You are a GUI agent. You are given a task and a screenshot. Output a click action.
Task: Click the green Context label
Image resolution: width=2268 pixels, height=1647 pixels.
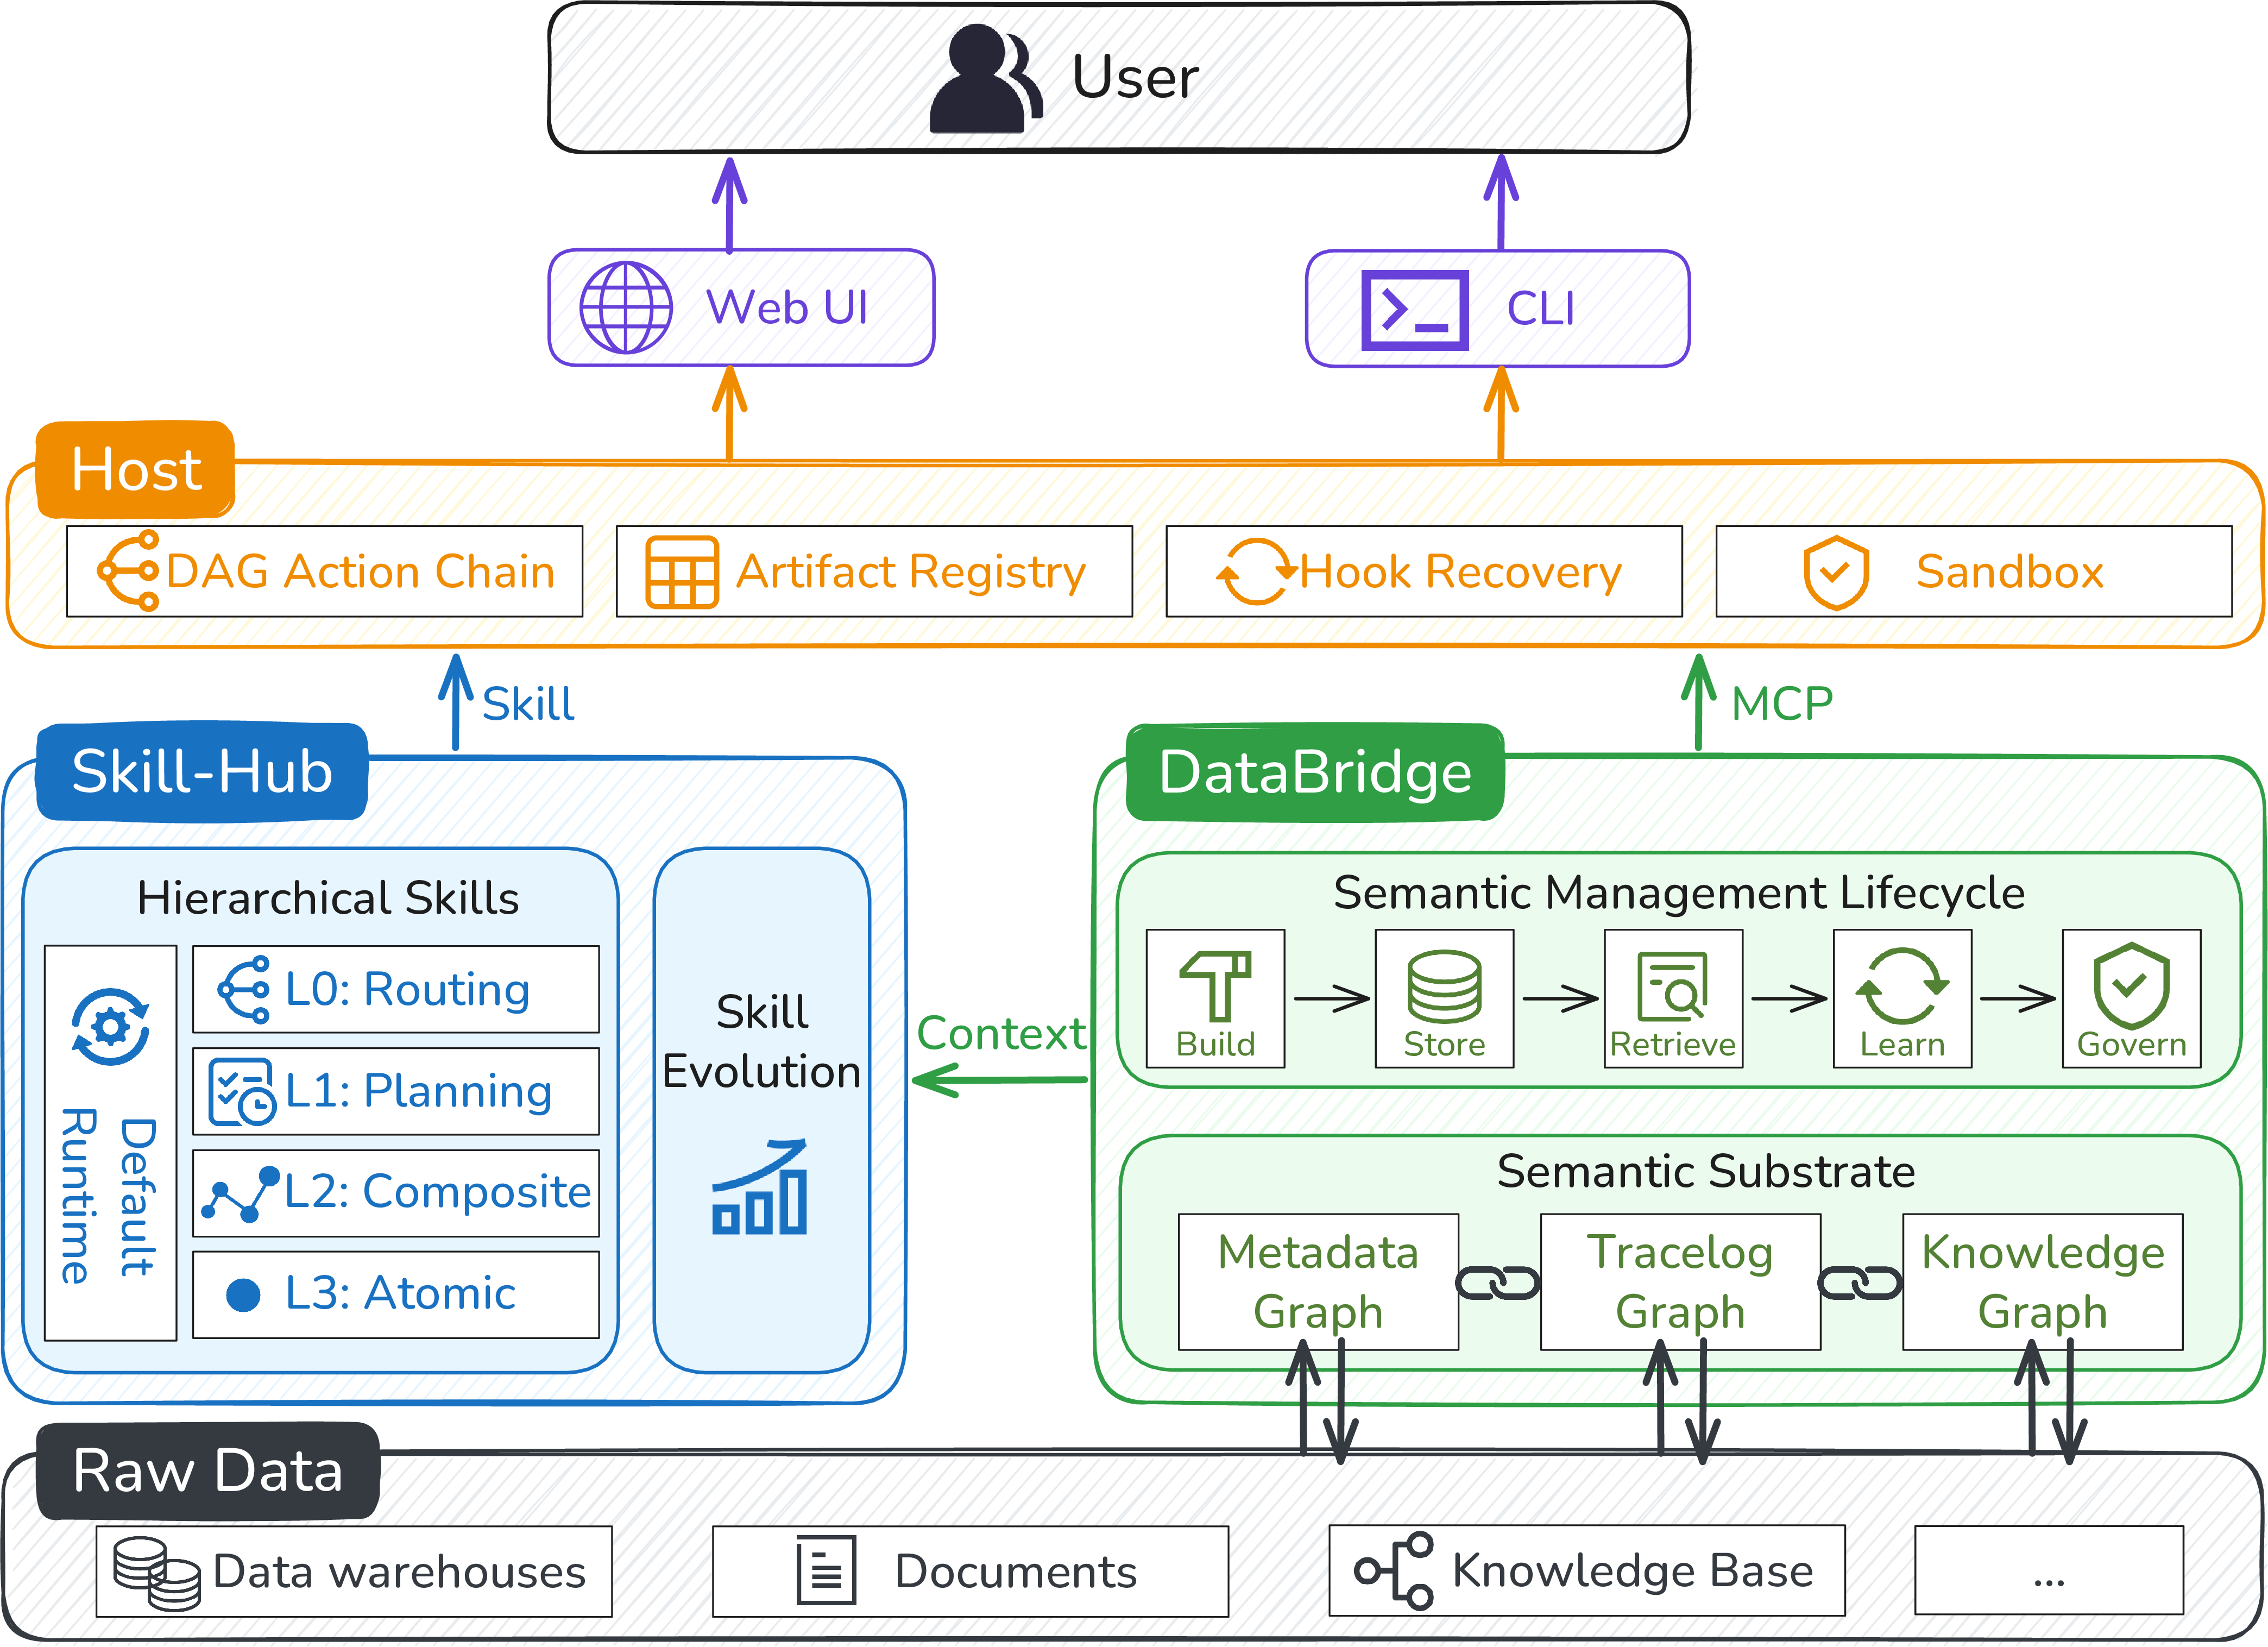pos(1001,1034)
